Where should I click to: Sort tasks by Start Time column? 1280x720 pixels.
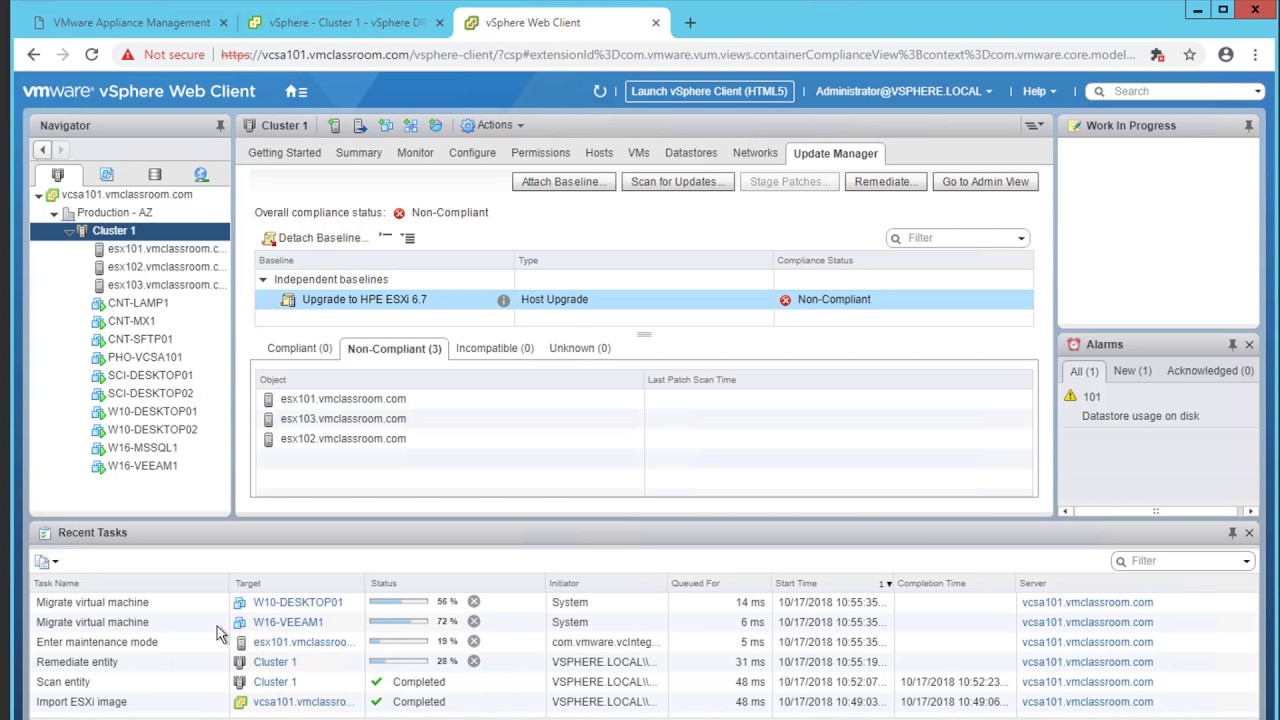click(x=796, y=583)
